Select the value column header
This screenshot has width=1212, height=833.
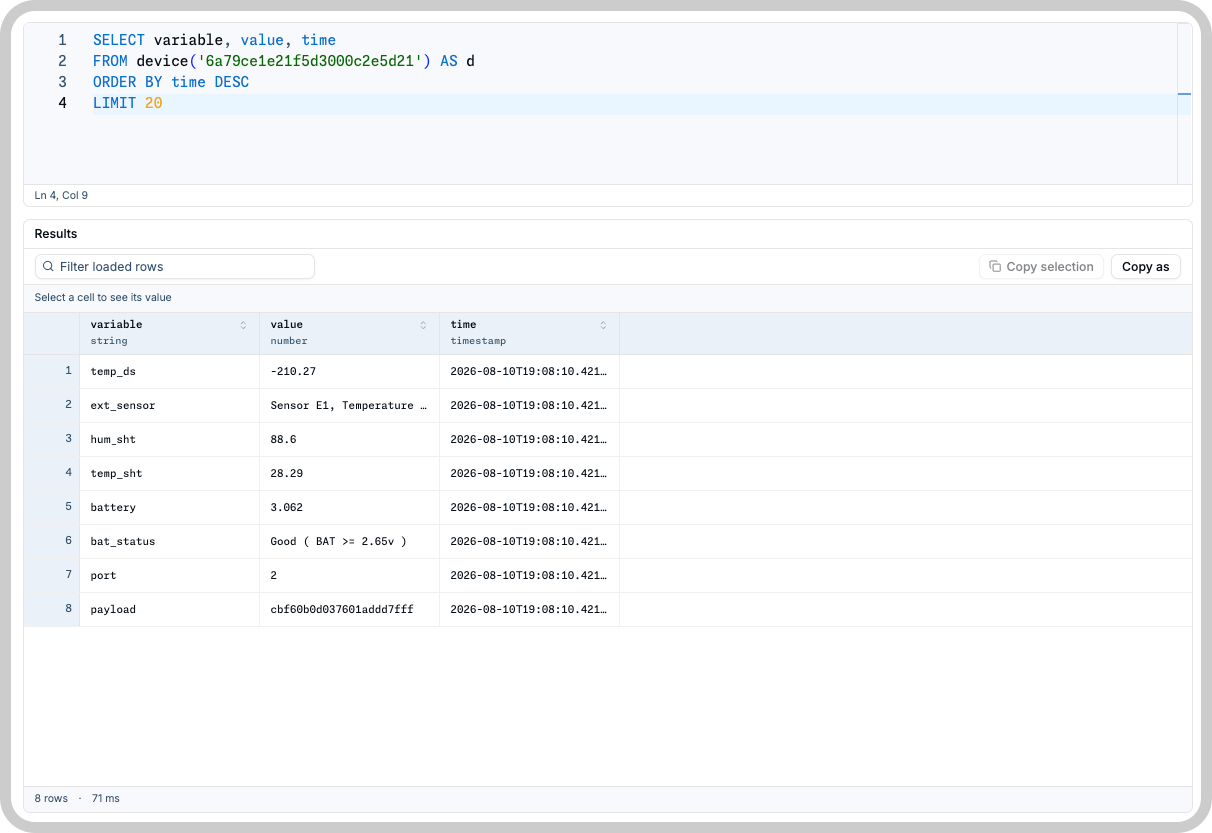tap(350, 333)
